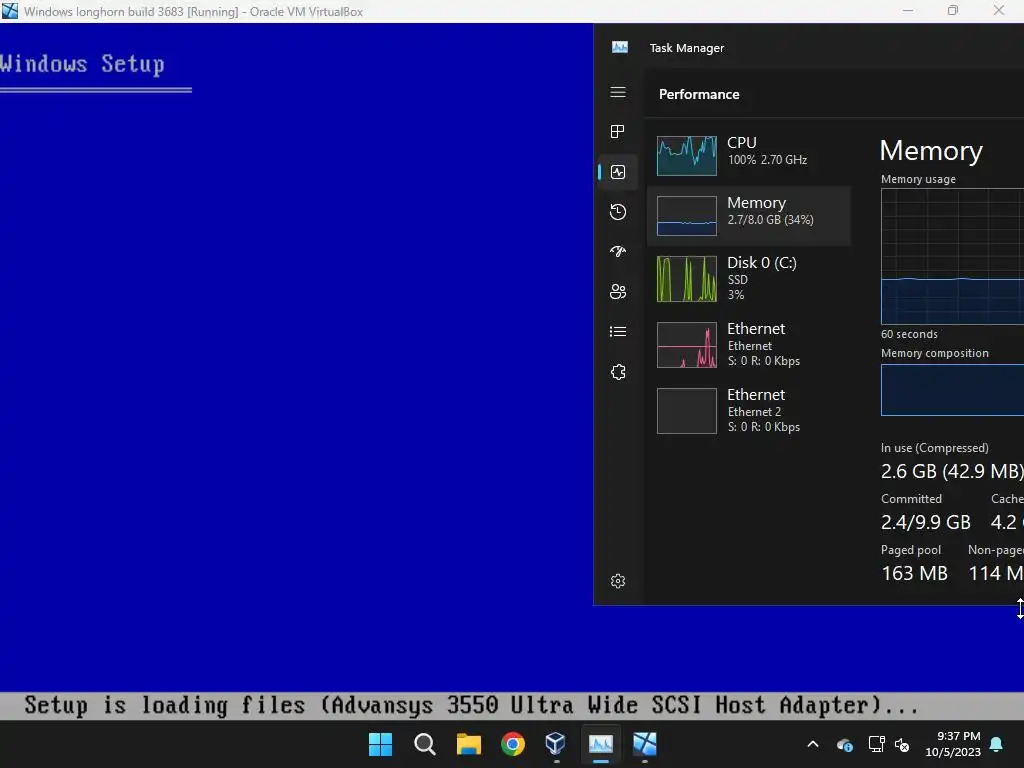This screenshot has width=1024, height=768.
Task: Click 'Performance' page heading
Action: point(699,94)
